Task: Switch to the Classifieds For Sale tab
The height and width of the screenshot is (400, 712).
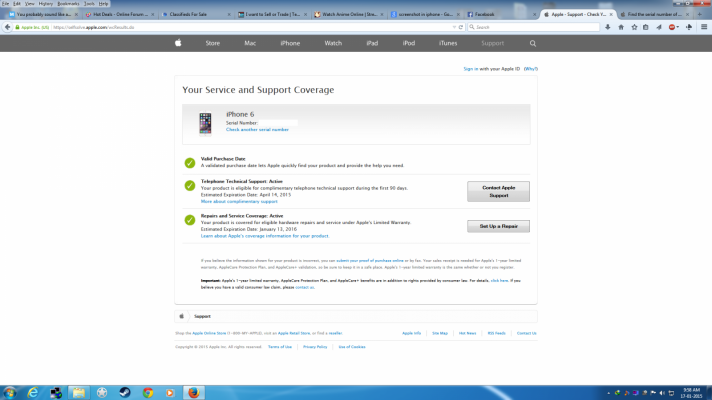Action: coord(196,15)
